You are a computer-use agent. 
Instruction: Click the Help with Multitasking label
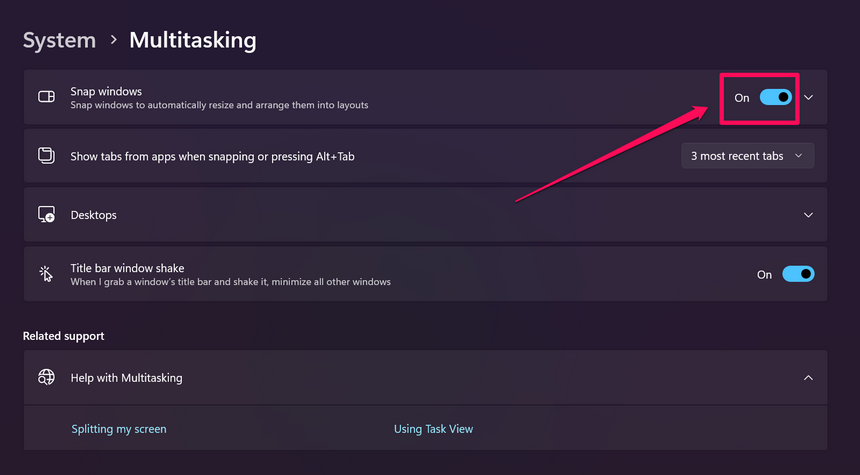click(x=126, y=378)
